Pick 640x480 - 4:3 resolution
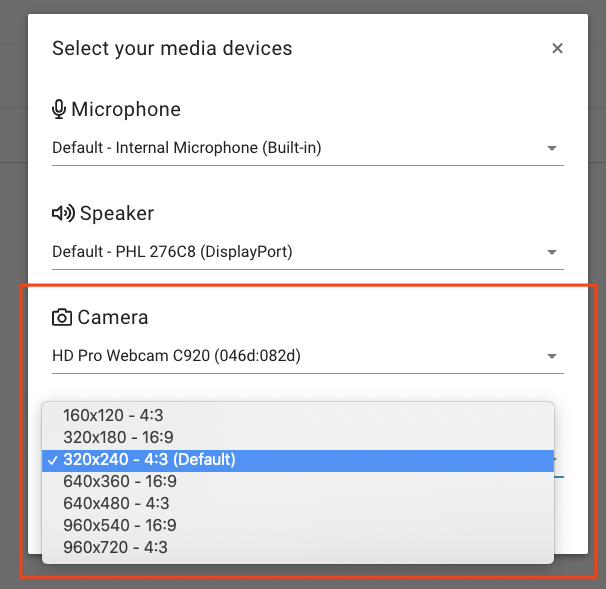Viewport: 606px width, 589px height. pos(298,504)
